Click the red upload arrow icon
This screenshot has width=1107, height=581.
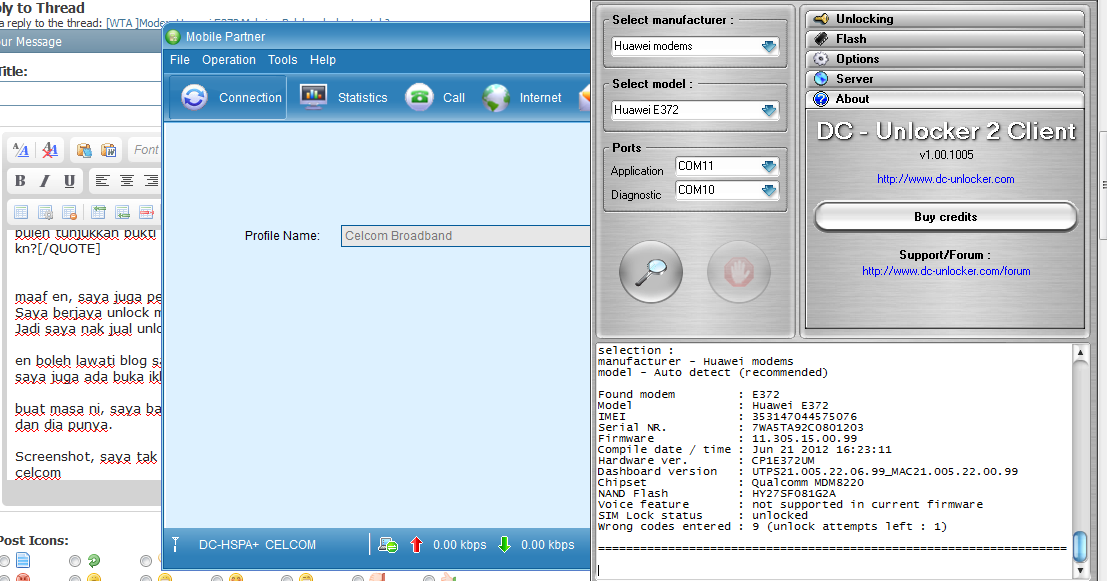click(417, 544)
